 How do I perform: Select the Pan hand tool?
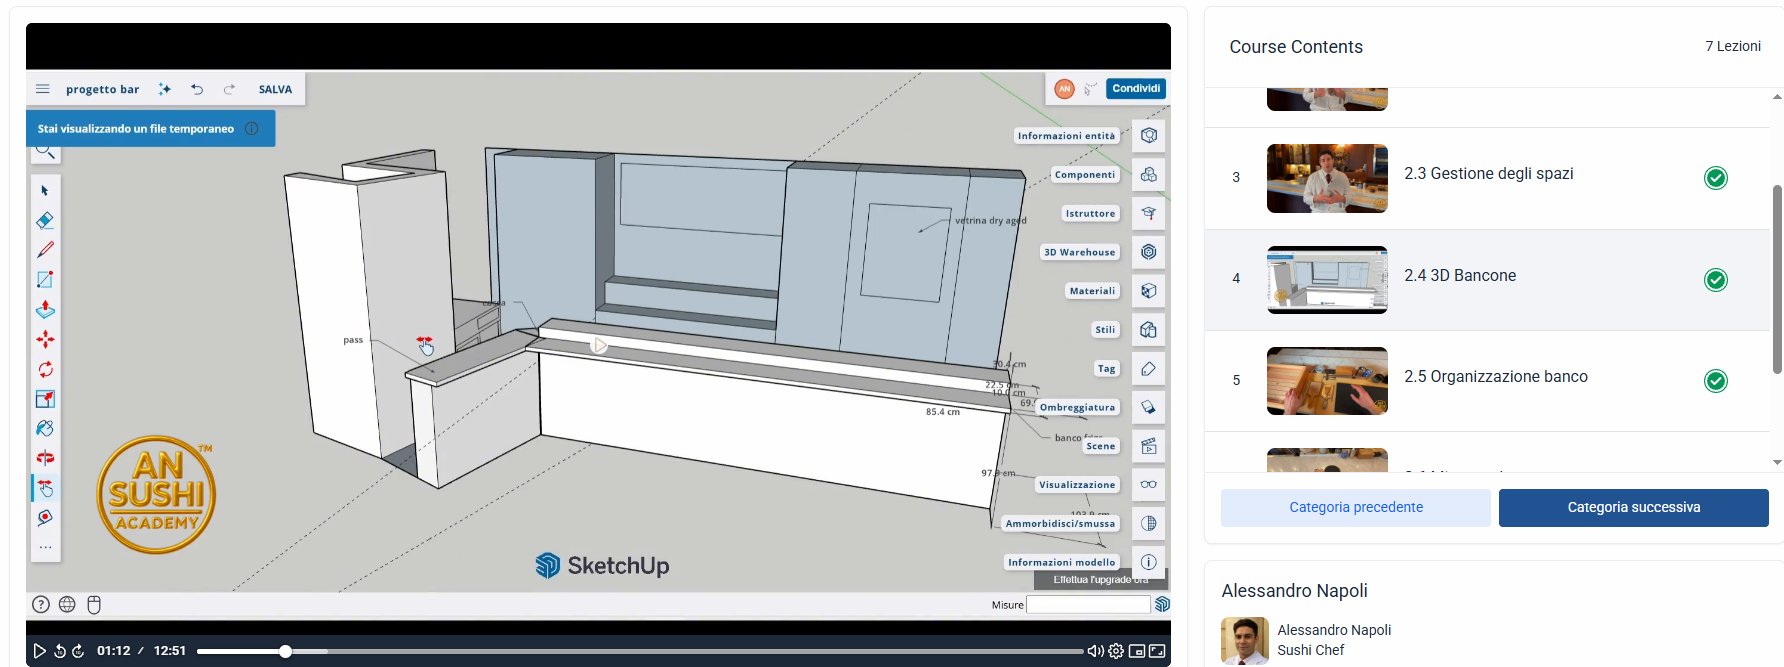(x=45, y=488)
